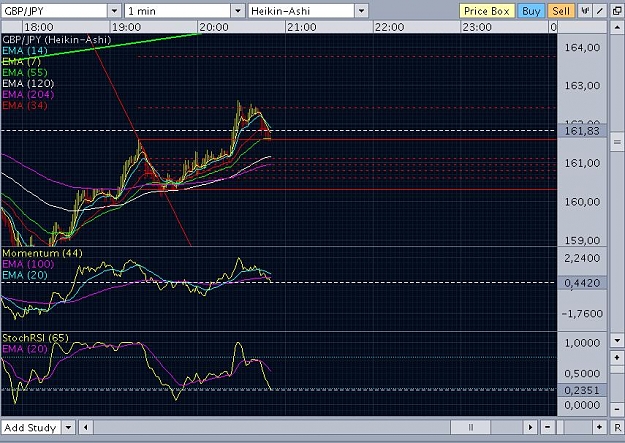Click the 160,00 price axis label

click(582, 201)
